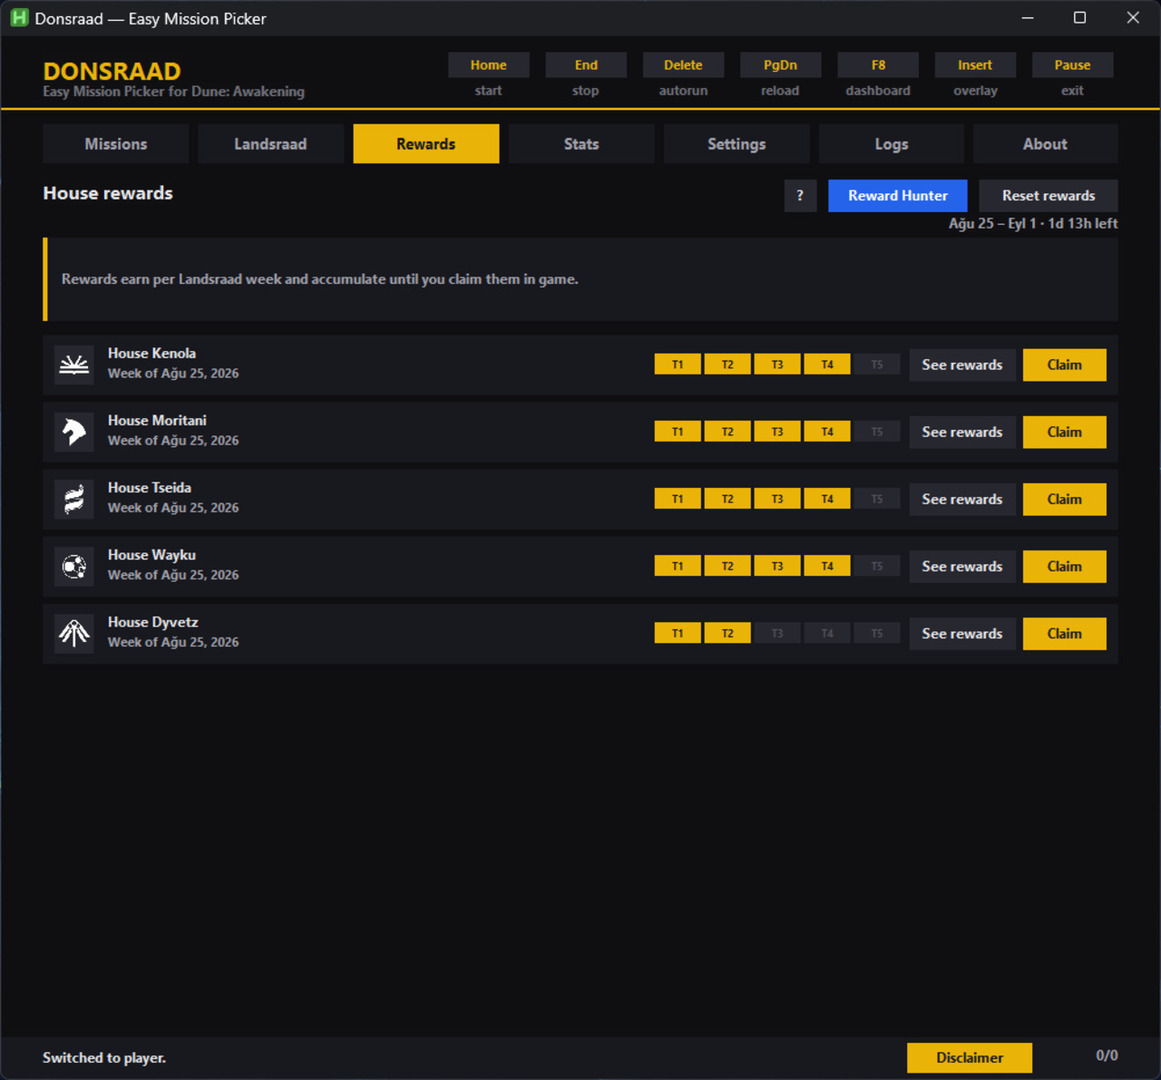Click the DONSRAAD logo title
Image resolution: width=1161 pixels, height=1080 pixels.
pos(112,71)
